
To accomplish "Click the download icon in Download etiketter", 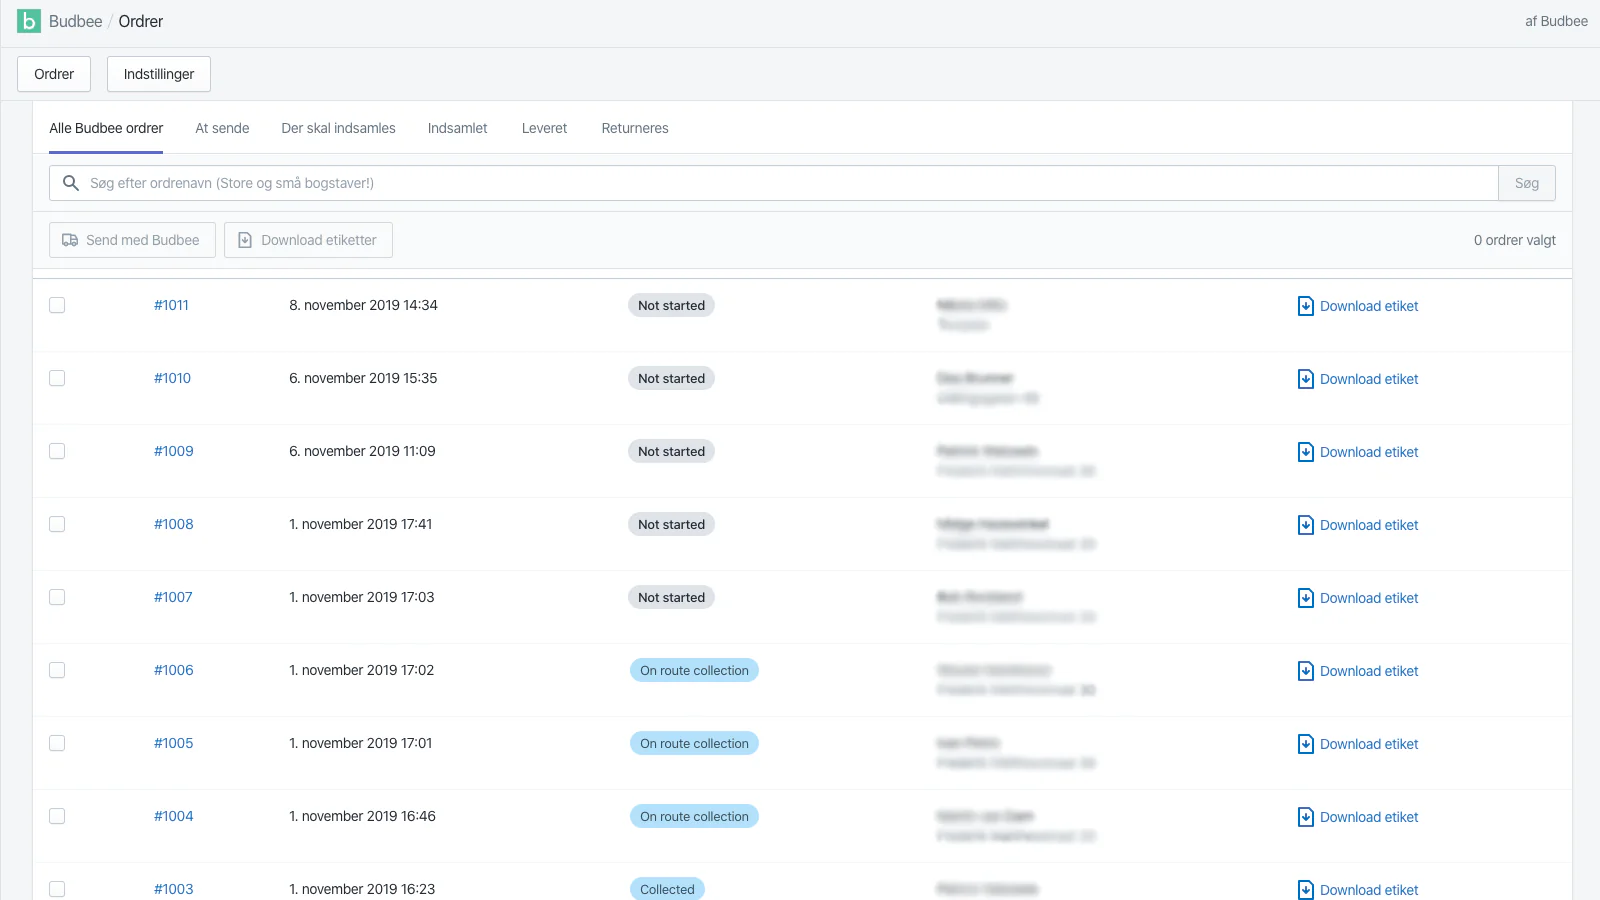I will (x=245, y=240).
